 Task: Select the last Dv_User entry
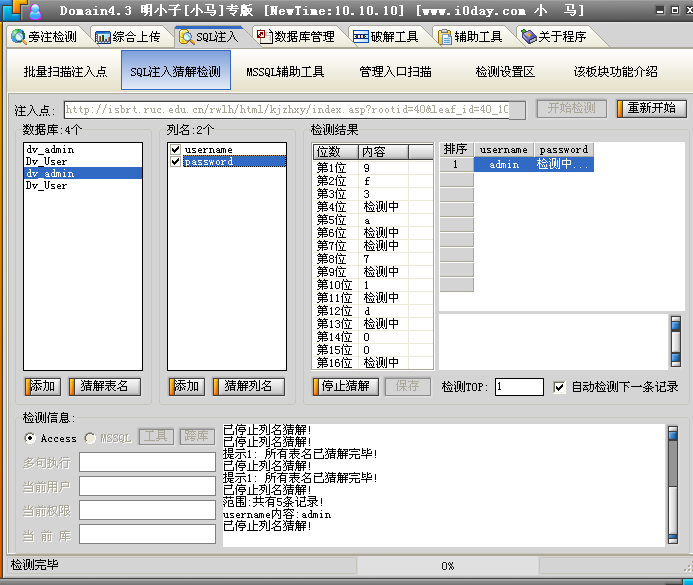click(x=83, y=186)
